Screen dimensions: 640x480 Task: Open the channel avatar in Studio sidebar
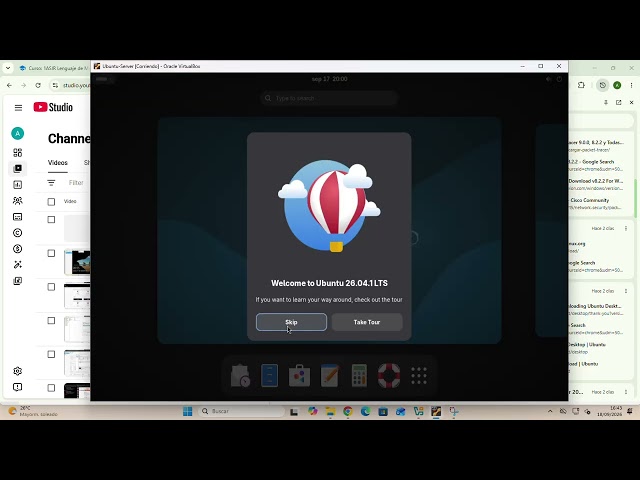(18, 133)
